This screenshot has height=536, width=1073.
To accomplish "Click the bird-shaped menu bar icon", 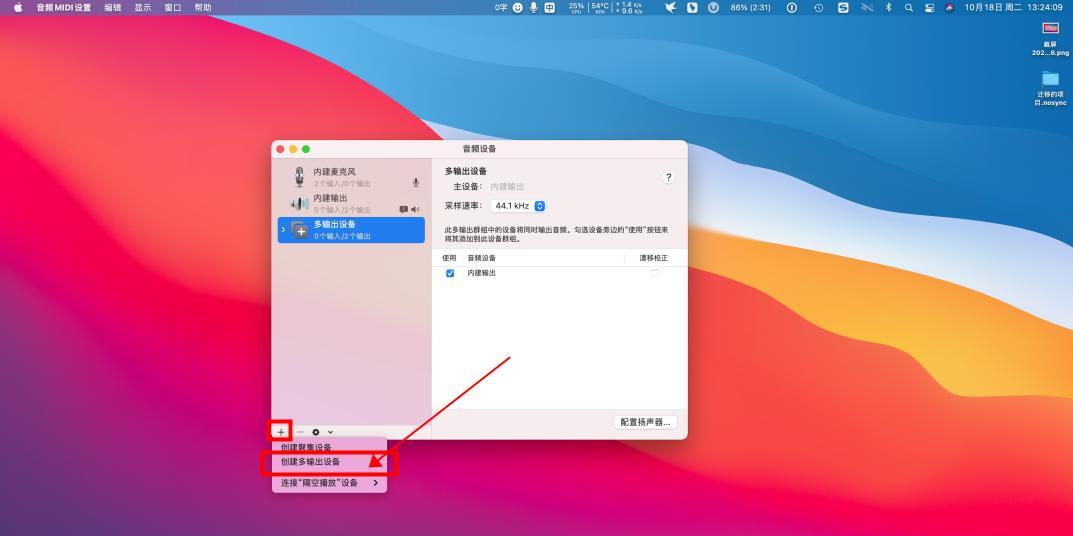I will click(671, 8).
